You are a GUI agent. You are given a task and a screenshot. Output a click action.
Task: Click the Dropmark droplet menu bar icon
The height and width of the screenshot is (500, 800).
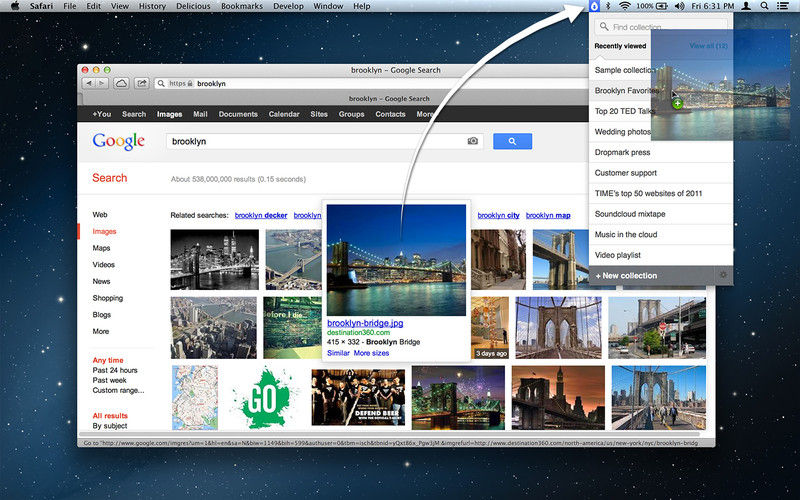pyautogui.click(x=594, y=6)
